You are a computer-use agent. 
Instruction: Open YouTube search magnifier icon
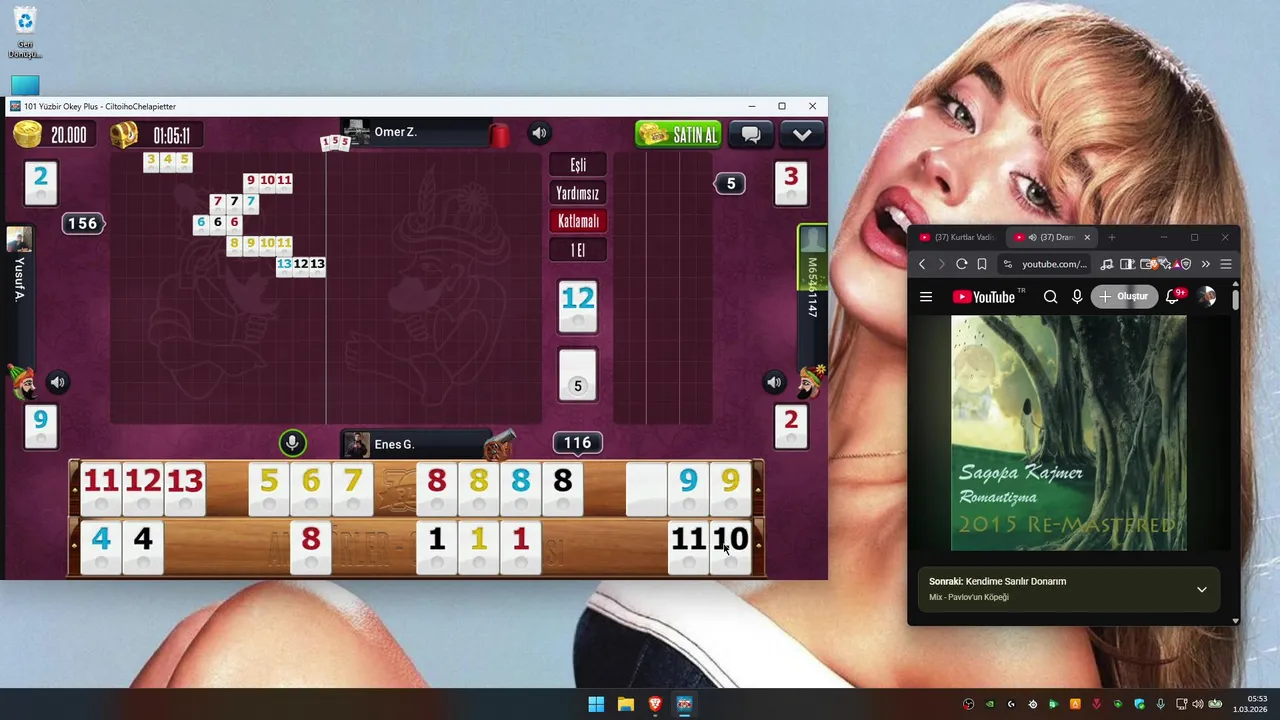tap(1050, 297)
